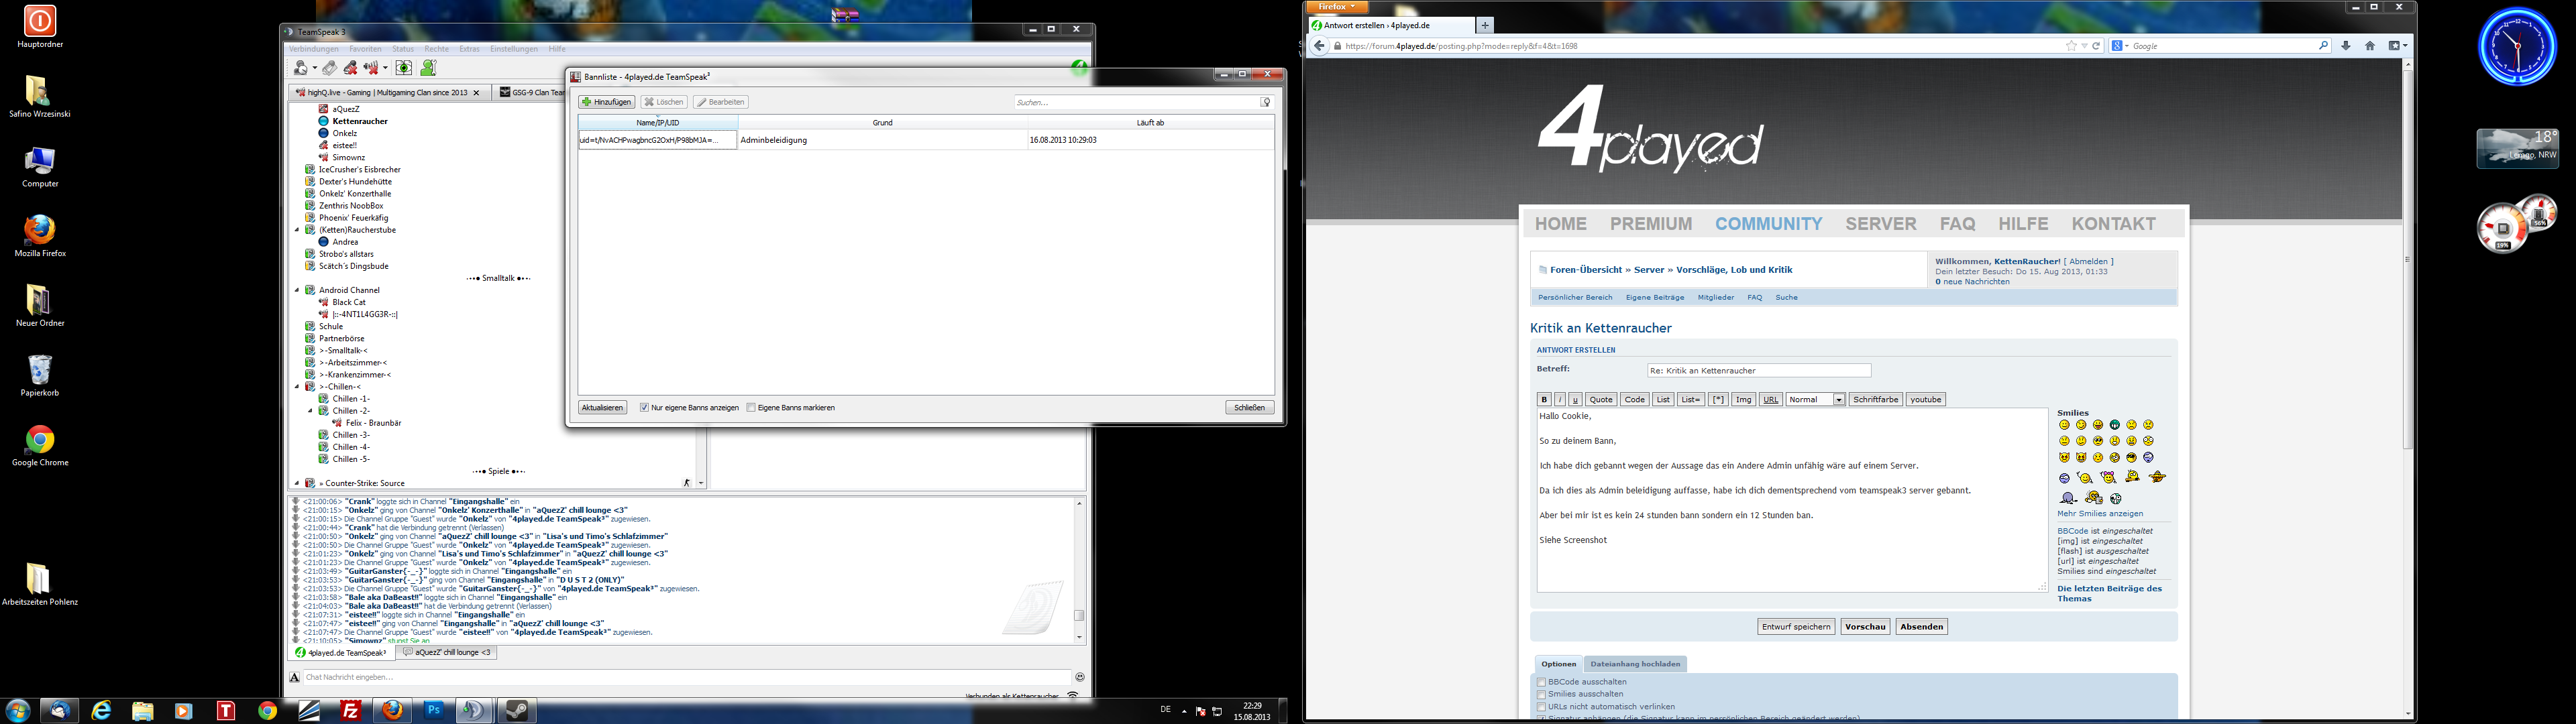Open the font size 'Normal' dropdown

tap(1815, 400)
